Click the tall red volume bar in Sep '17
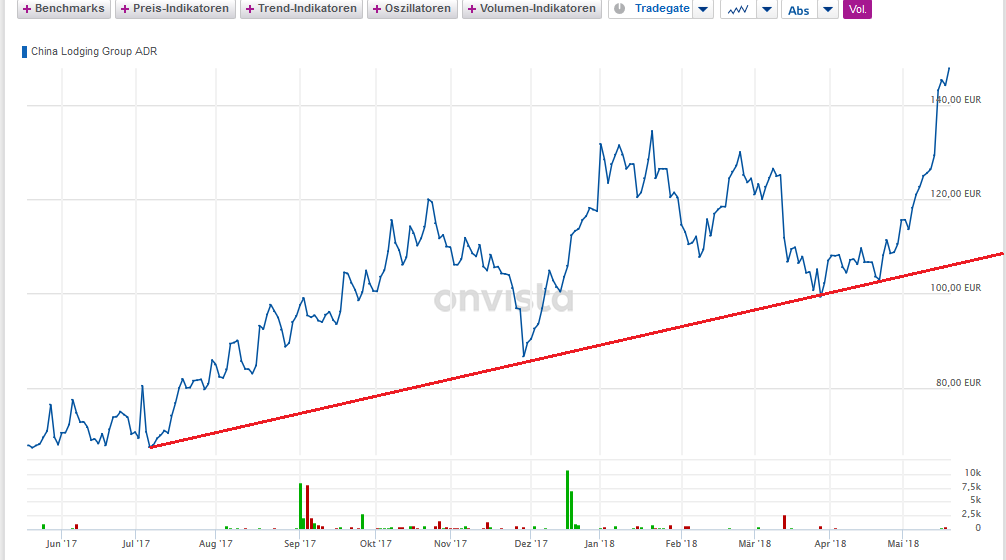The height and width of the screenshot is (560, 1006). (307, 506)
